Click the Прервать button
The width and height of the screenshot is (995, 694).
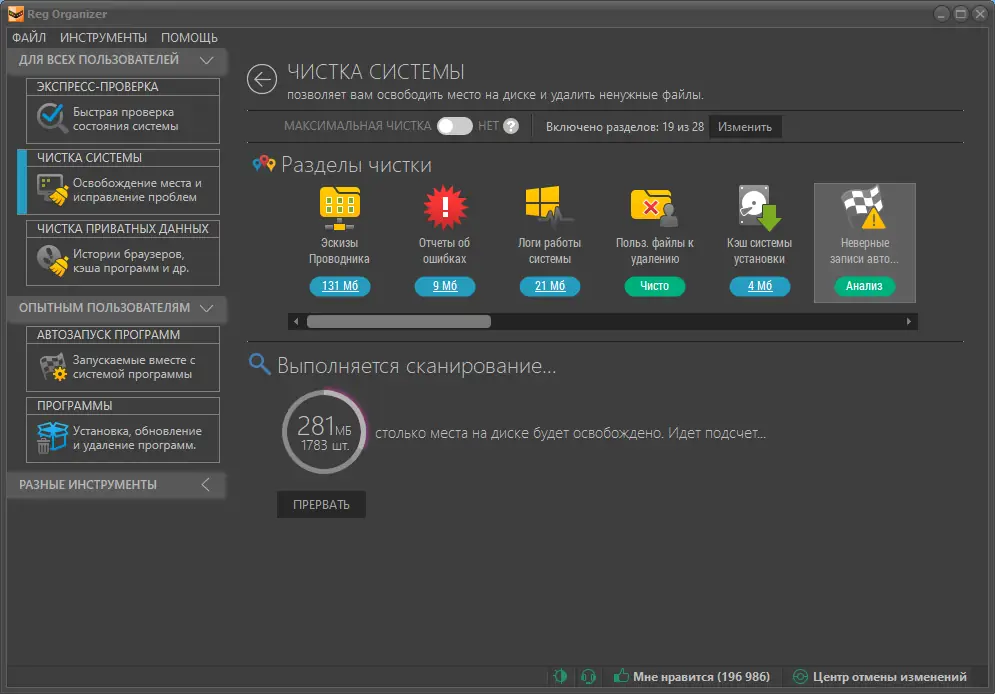point(321,504)
